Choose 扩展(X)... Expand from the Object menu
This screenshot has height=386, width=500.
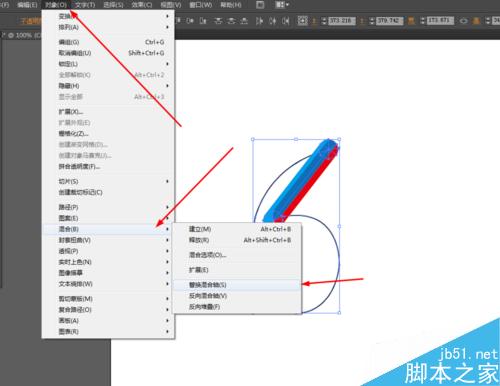coord(108,112)
